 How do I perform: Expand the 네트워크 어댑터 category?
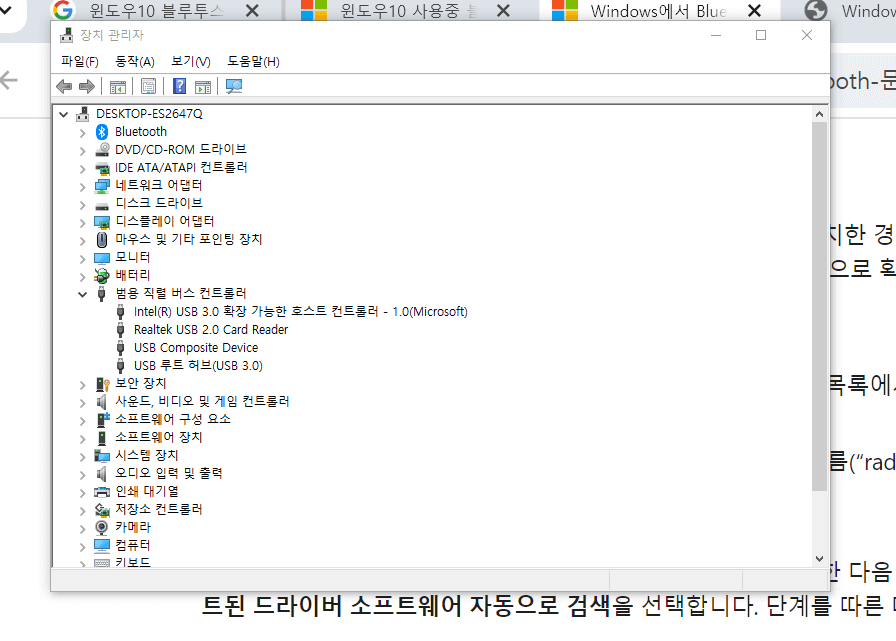82,186
